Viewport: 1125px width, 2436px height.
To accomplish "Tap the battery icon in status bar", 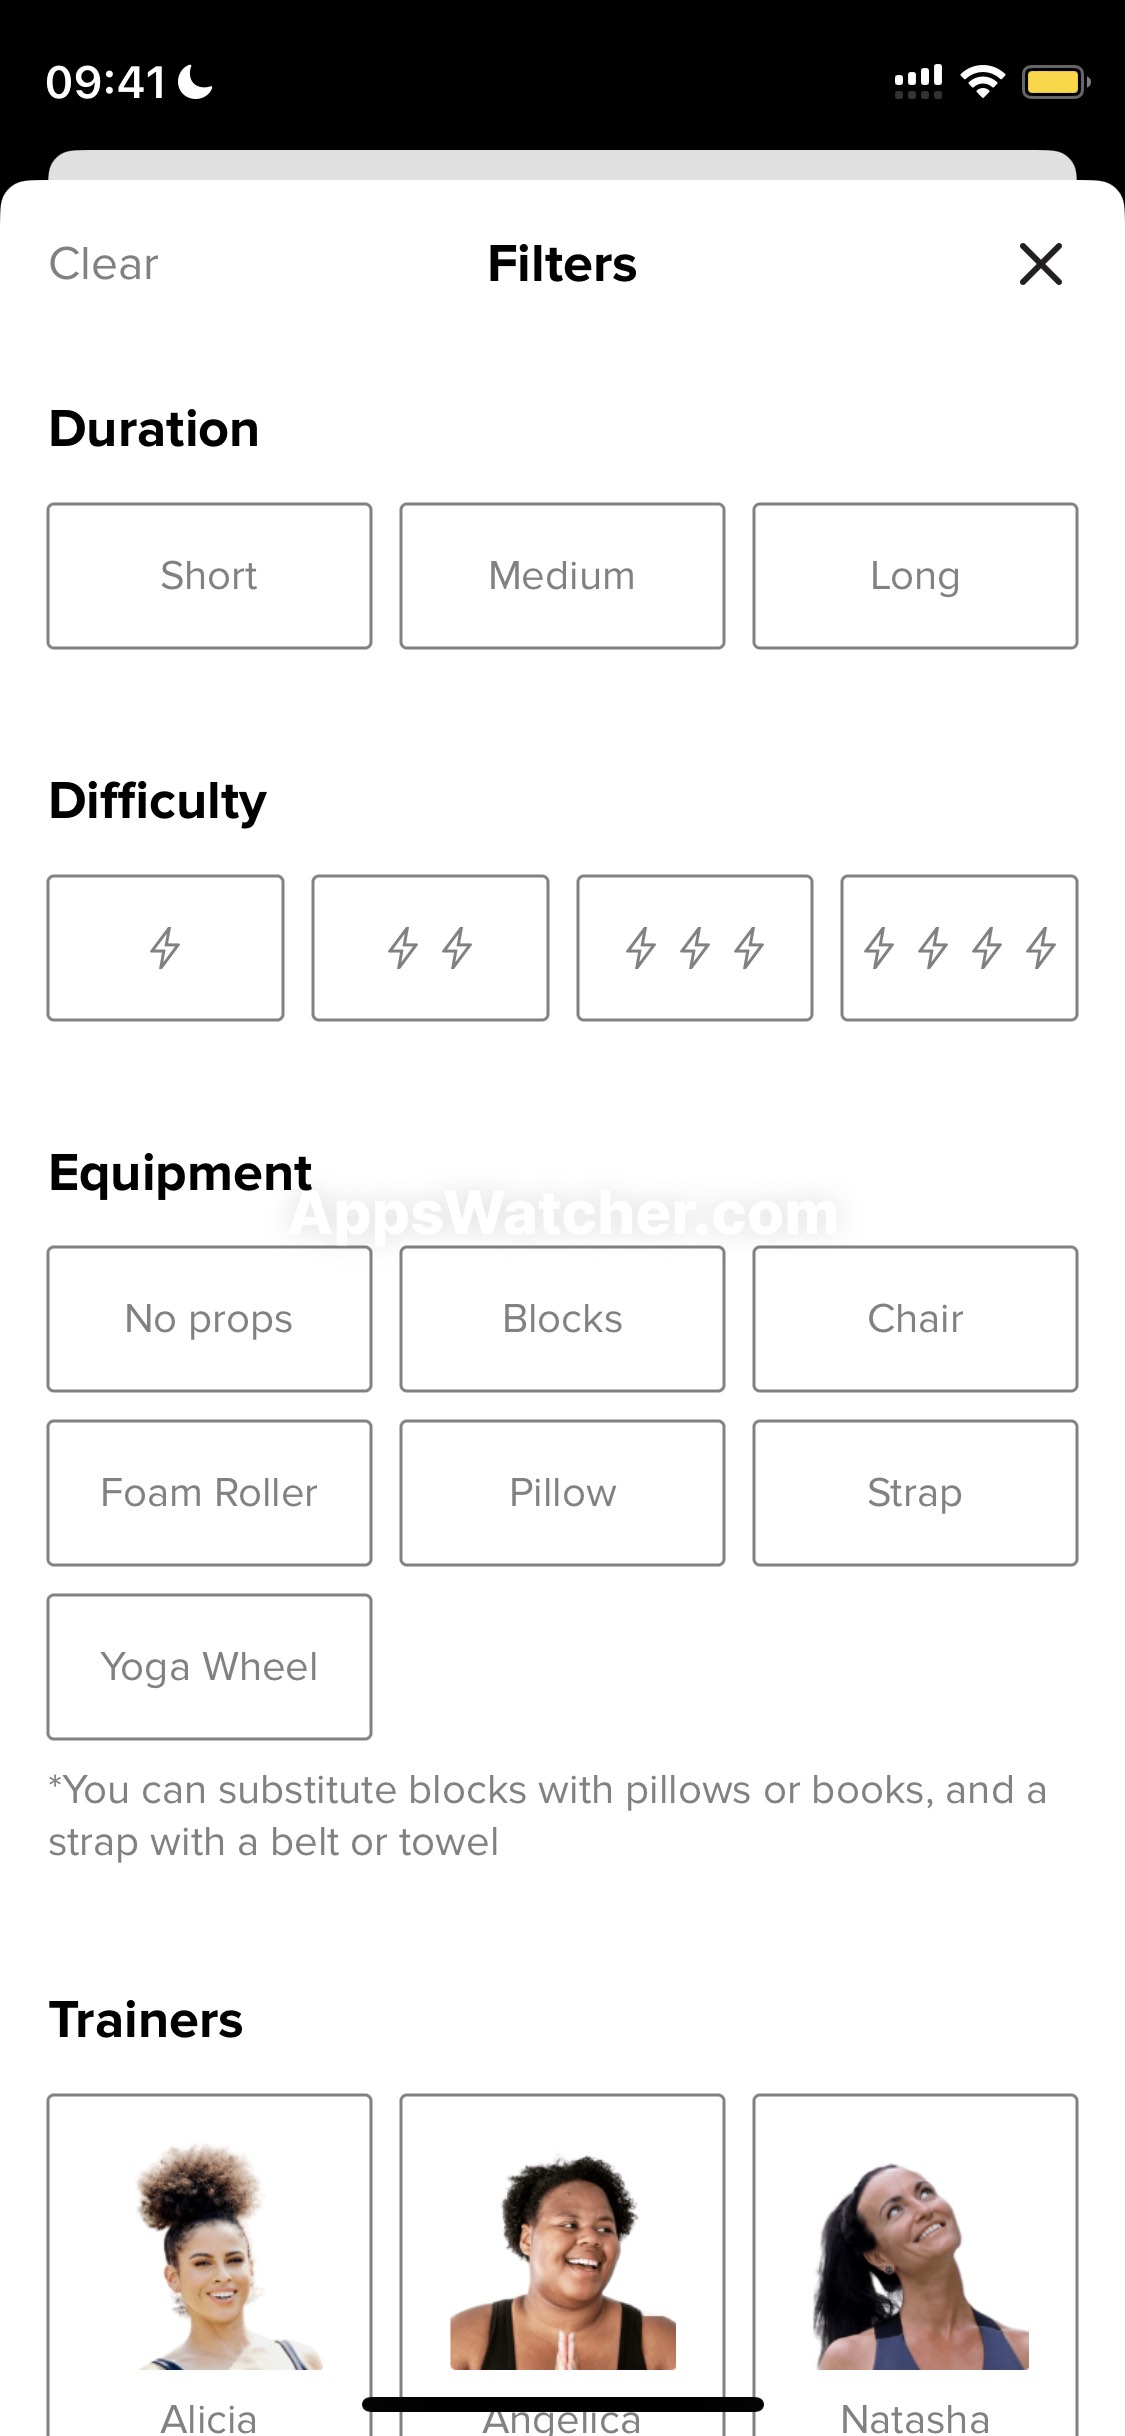I will coord(1055,82).
